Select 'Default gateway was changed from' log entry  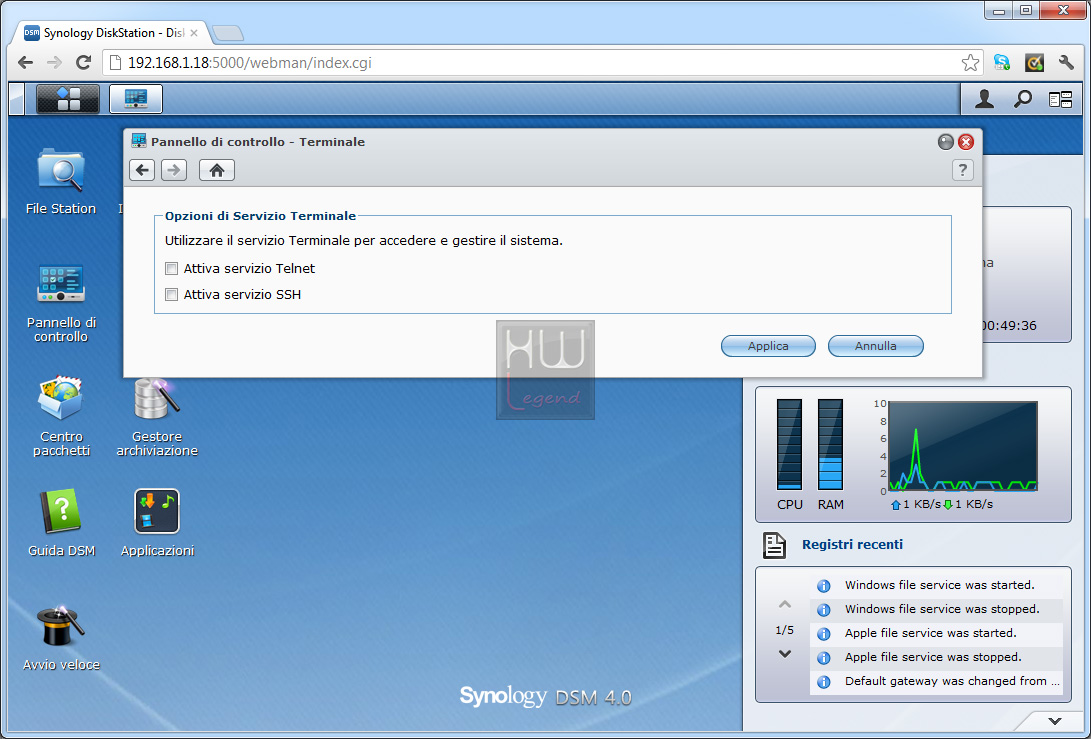tap(937, 681)
